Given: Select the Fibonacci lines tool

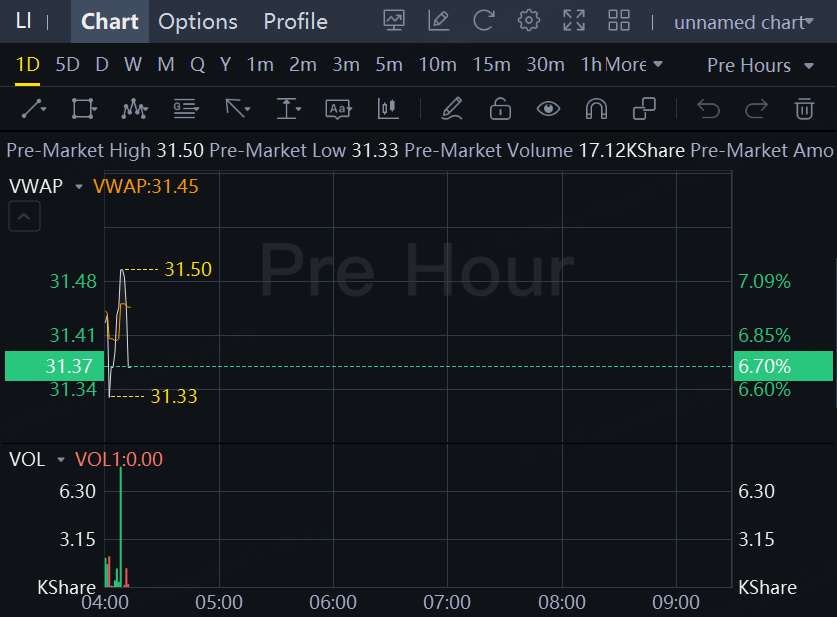Looking at the screenshot, I should tap(186, 109).
